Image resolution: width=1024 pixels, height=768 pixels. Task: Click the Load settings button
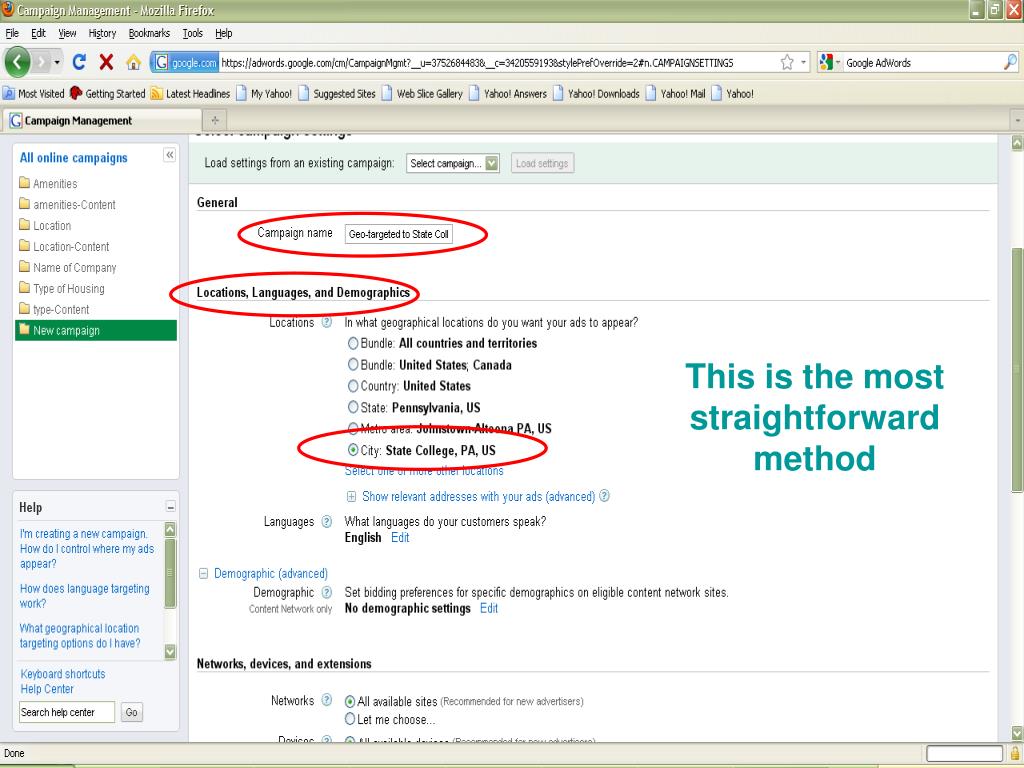542,163
